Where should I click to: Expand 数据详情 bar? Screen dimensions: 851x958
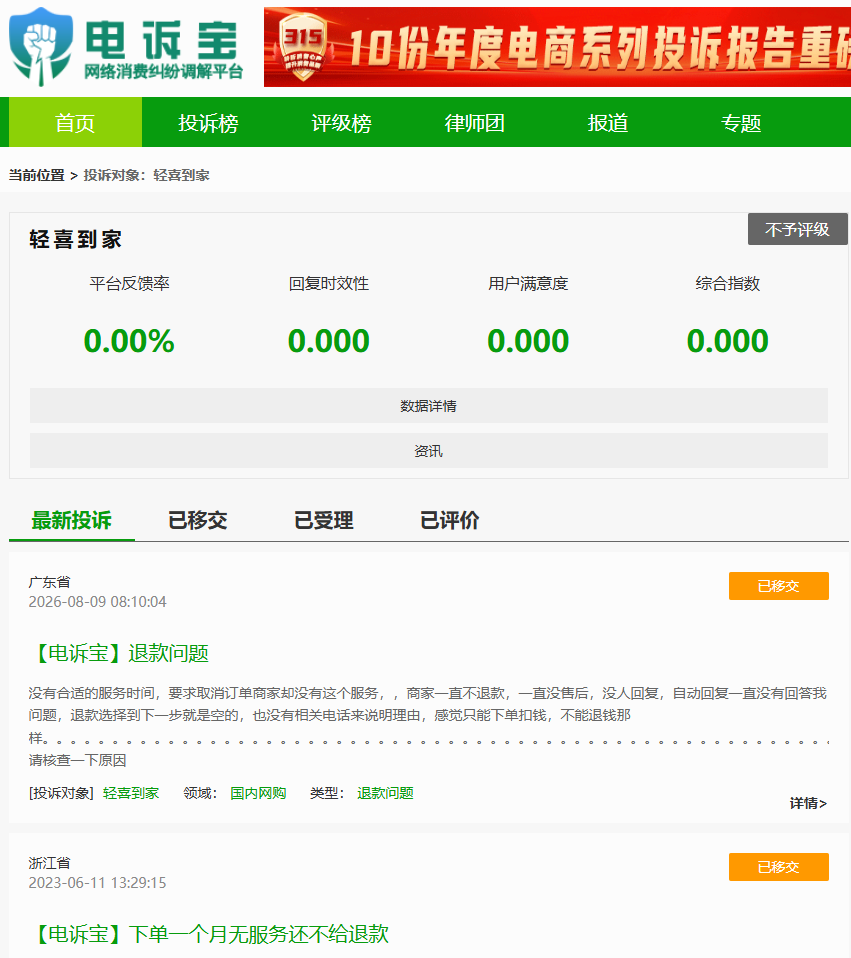click(x=429, y=406)
